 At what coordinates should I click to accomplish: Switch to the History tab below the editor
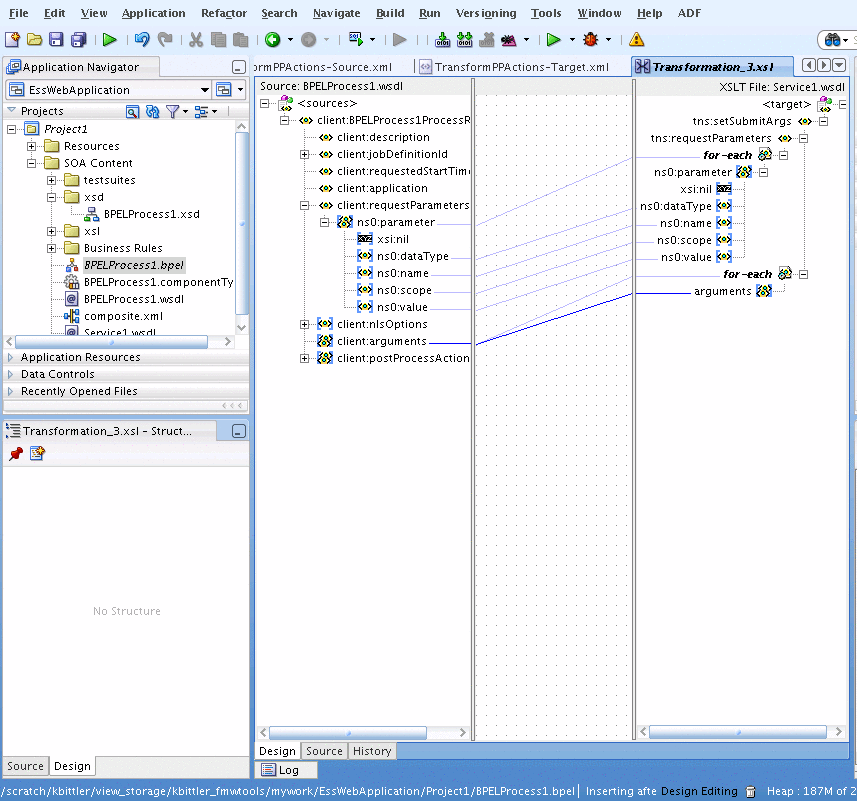pos(372,751)
